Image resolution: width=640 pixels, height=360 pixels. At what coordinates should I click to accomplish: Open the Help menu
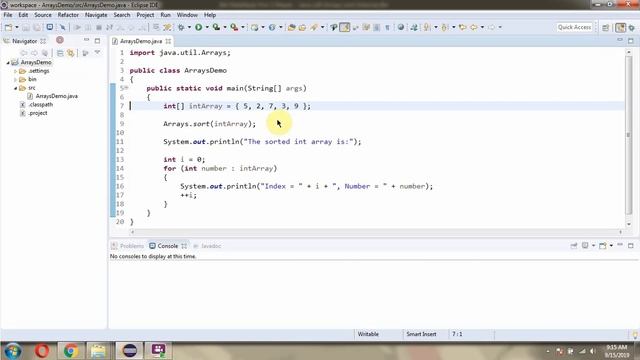[x=210, y=15]
